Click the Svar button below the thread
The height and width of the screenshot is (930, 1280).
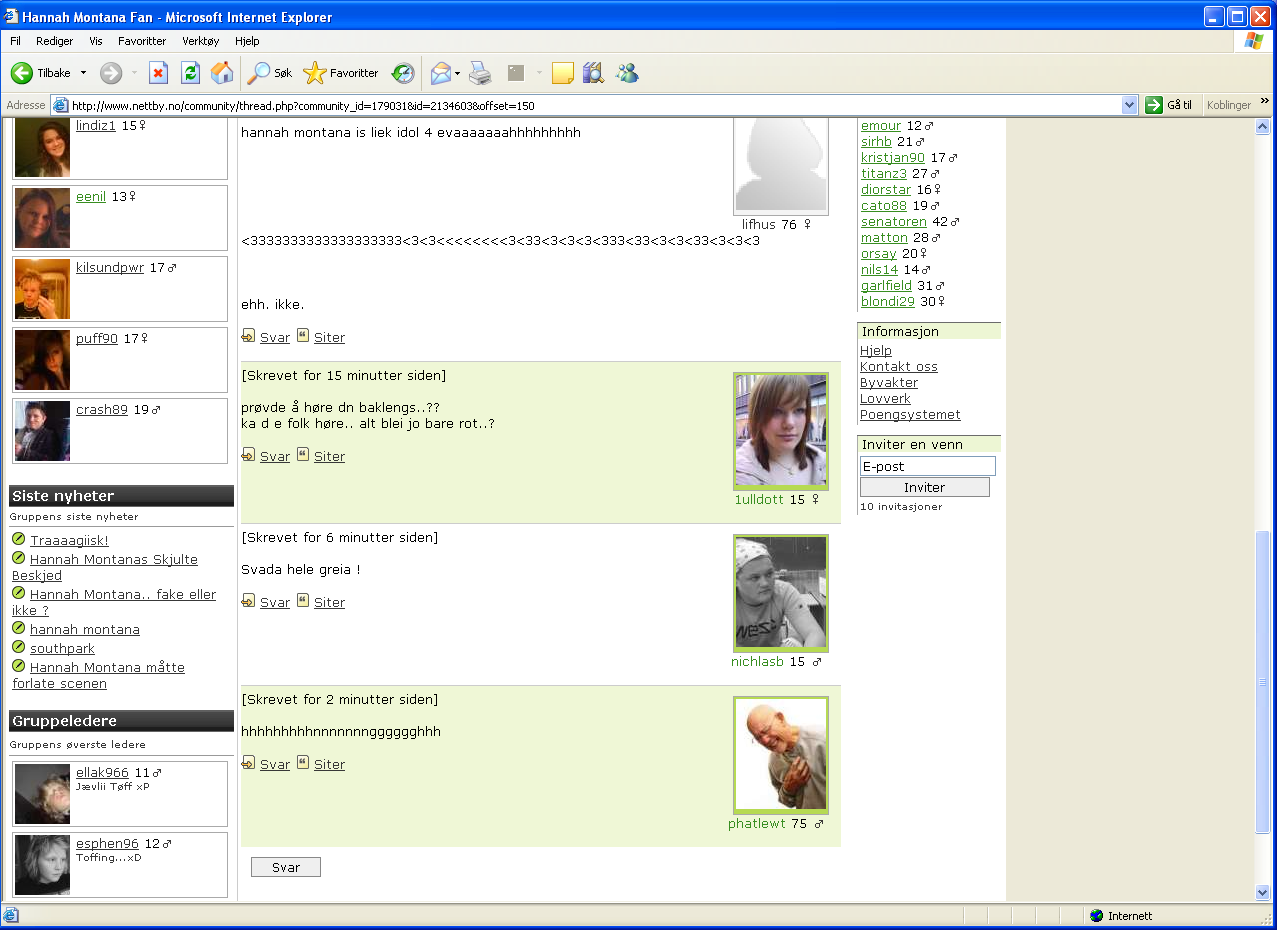286,867
